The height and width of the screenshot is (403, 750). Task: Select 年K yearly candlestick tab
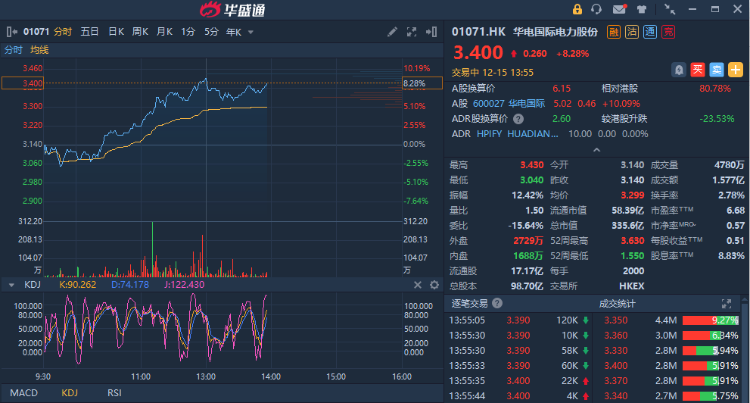click(234, 32)
